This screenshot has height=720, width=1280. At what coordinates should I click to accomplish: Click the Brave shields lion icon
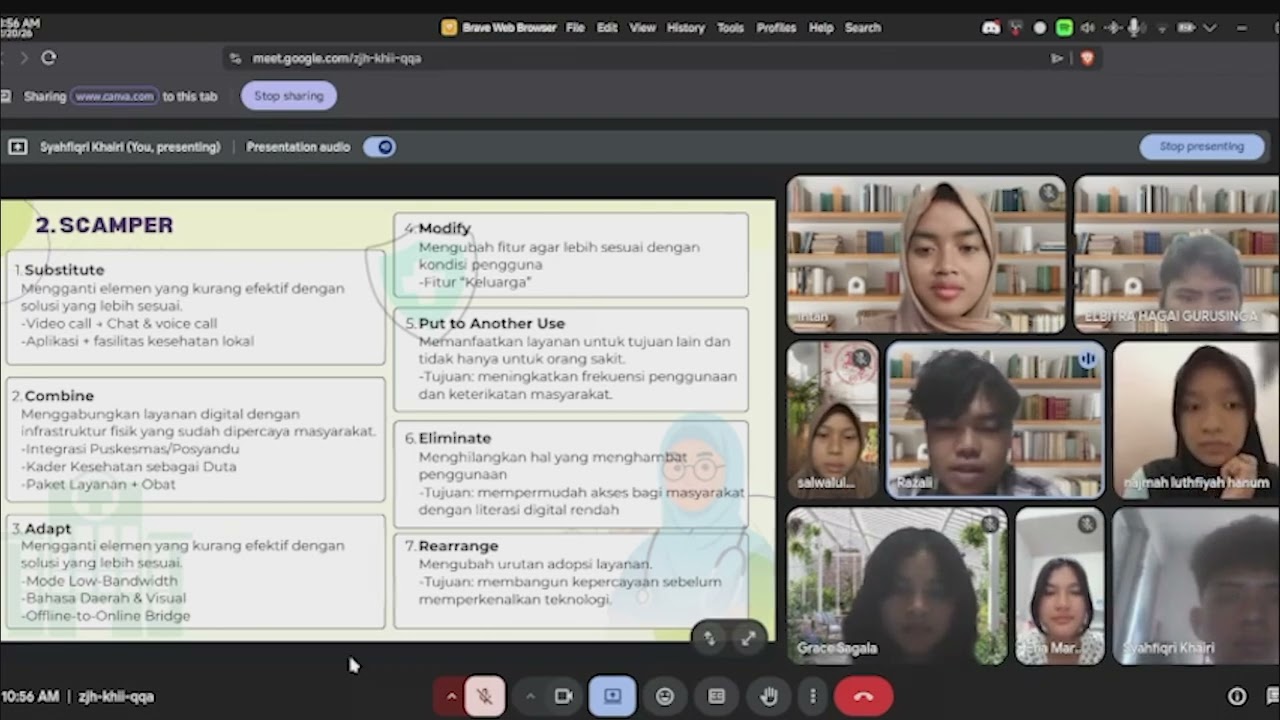(x=1087, y=58)
